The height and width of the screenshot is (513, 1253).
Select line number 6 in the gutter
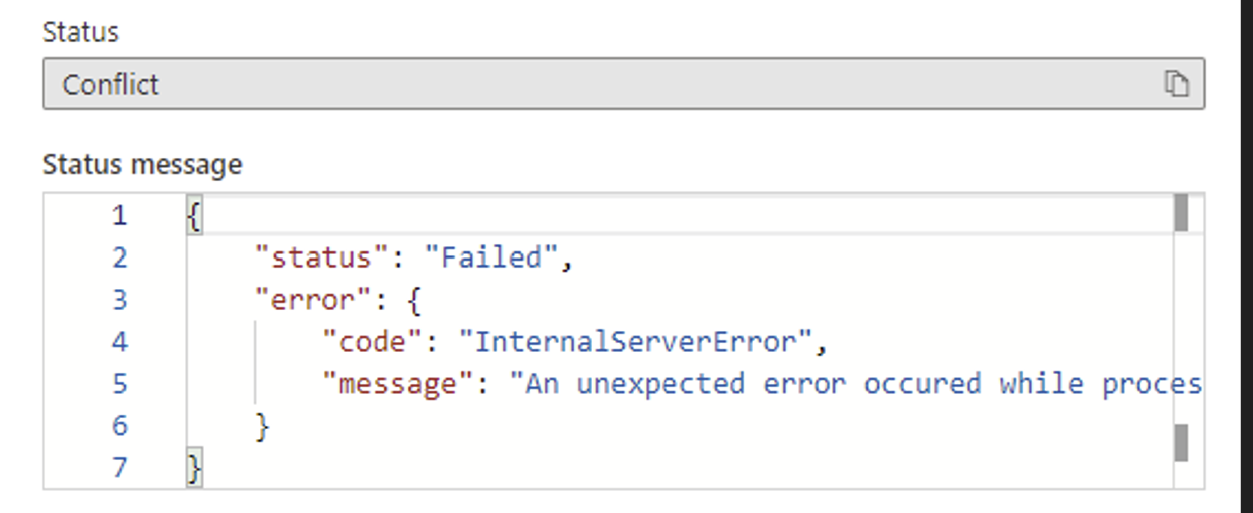pyautogui.click(x=120, y=426)
